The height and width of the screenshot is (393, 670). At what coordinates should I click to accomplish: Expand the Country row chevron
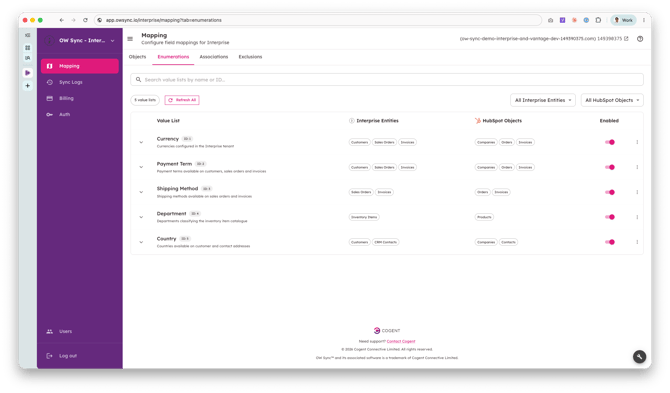click(141, 242)
